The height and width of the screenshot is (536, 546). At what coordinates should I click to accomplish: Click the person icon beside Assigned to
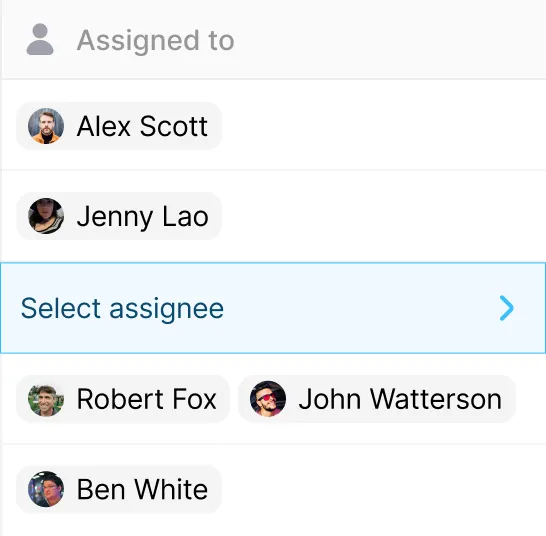pyautogui.click(x=40, y=39)
